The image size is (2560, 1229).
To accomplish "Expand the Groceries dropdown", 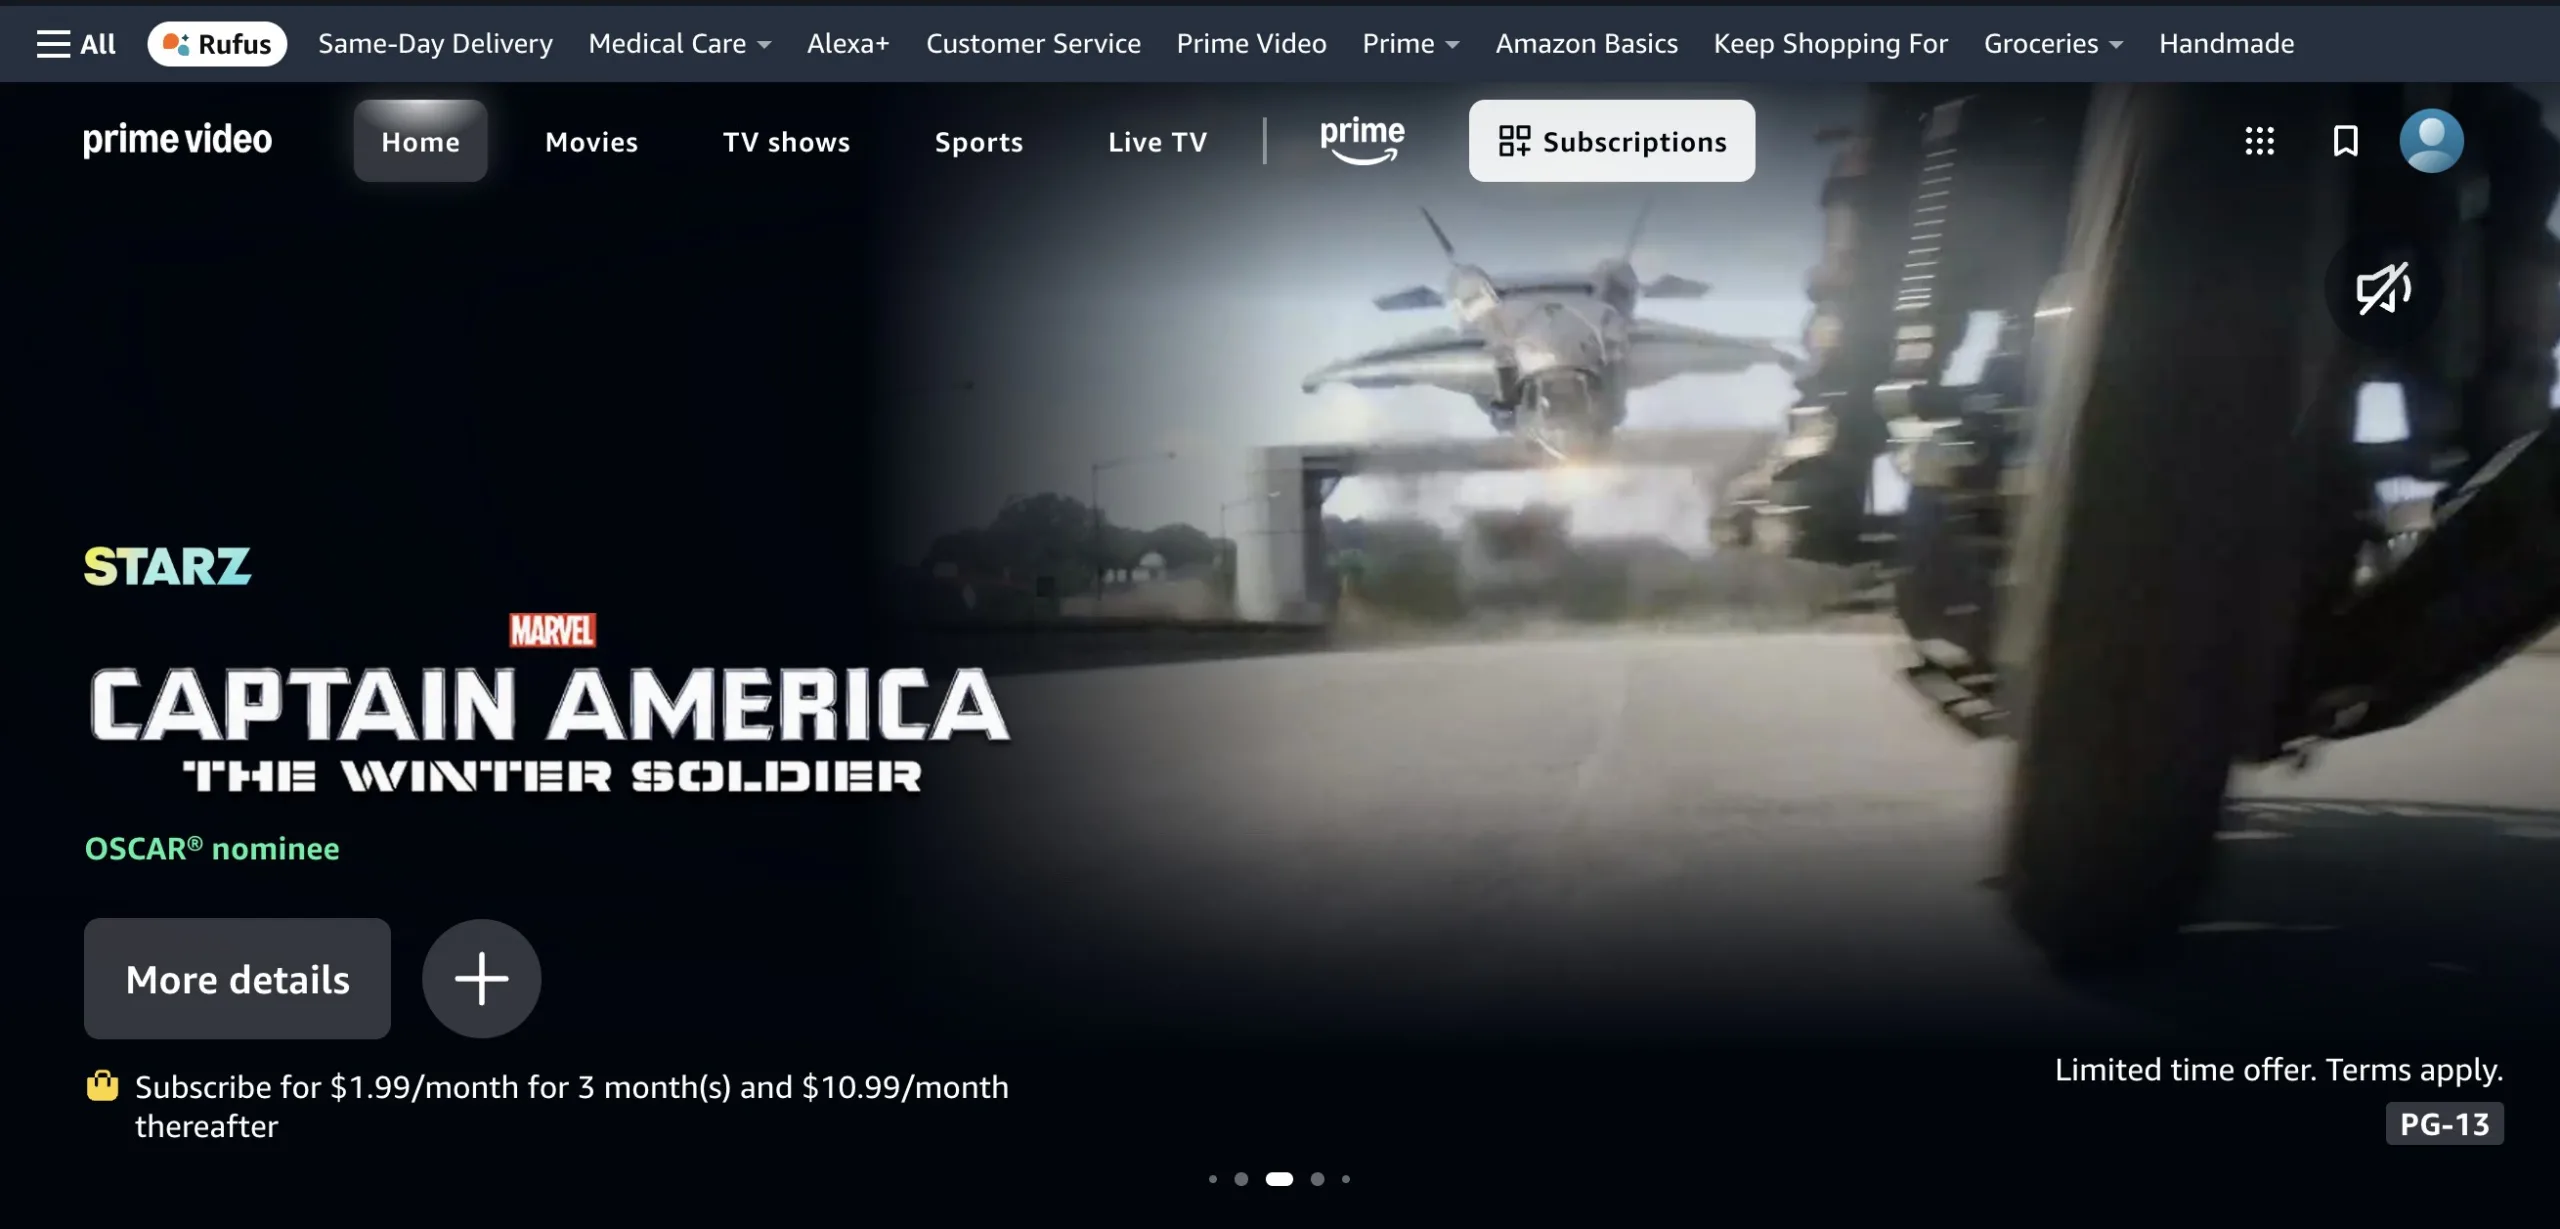I will 2052,43.
